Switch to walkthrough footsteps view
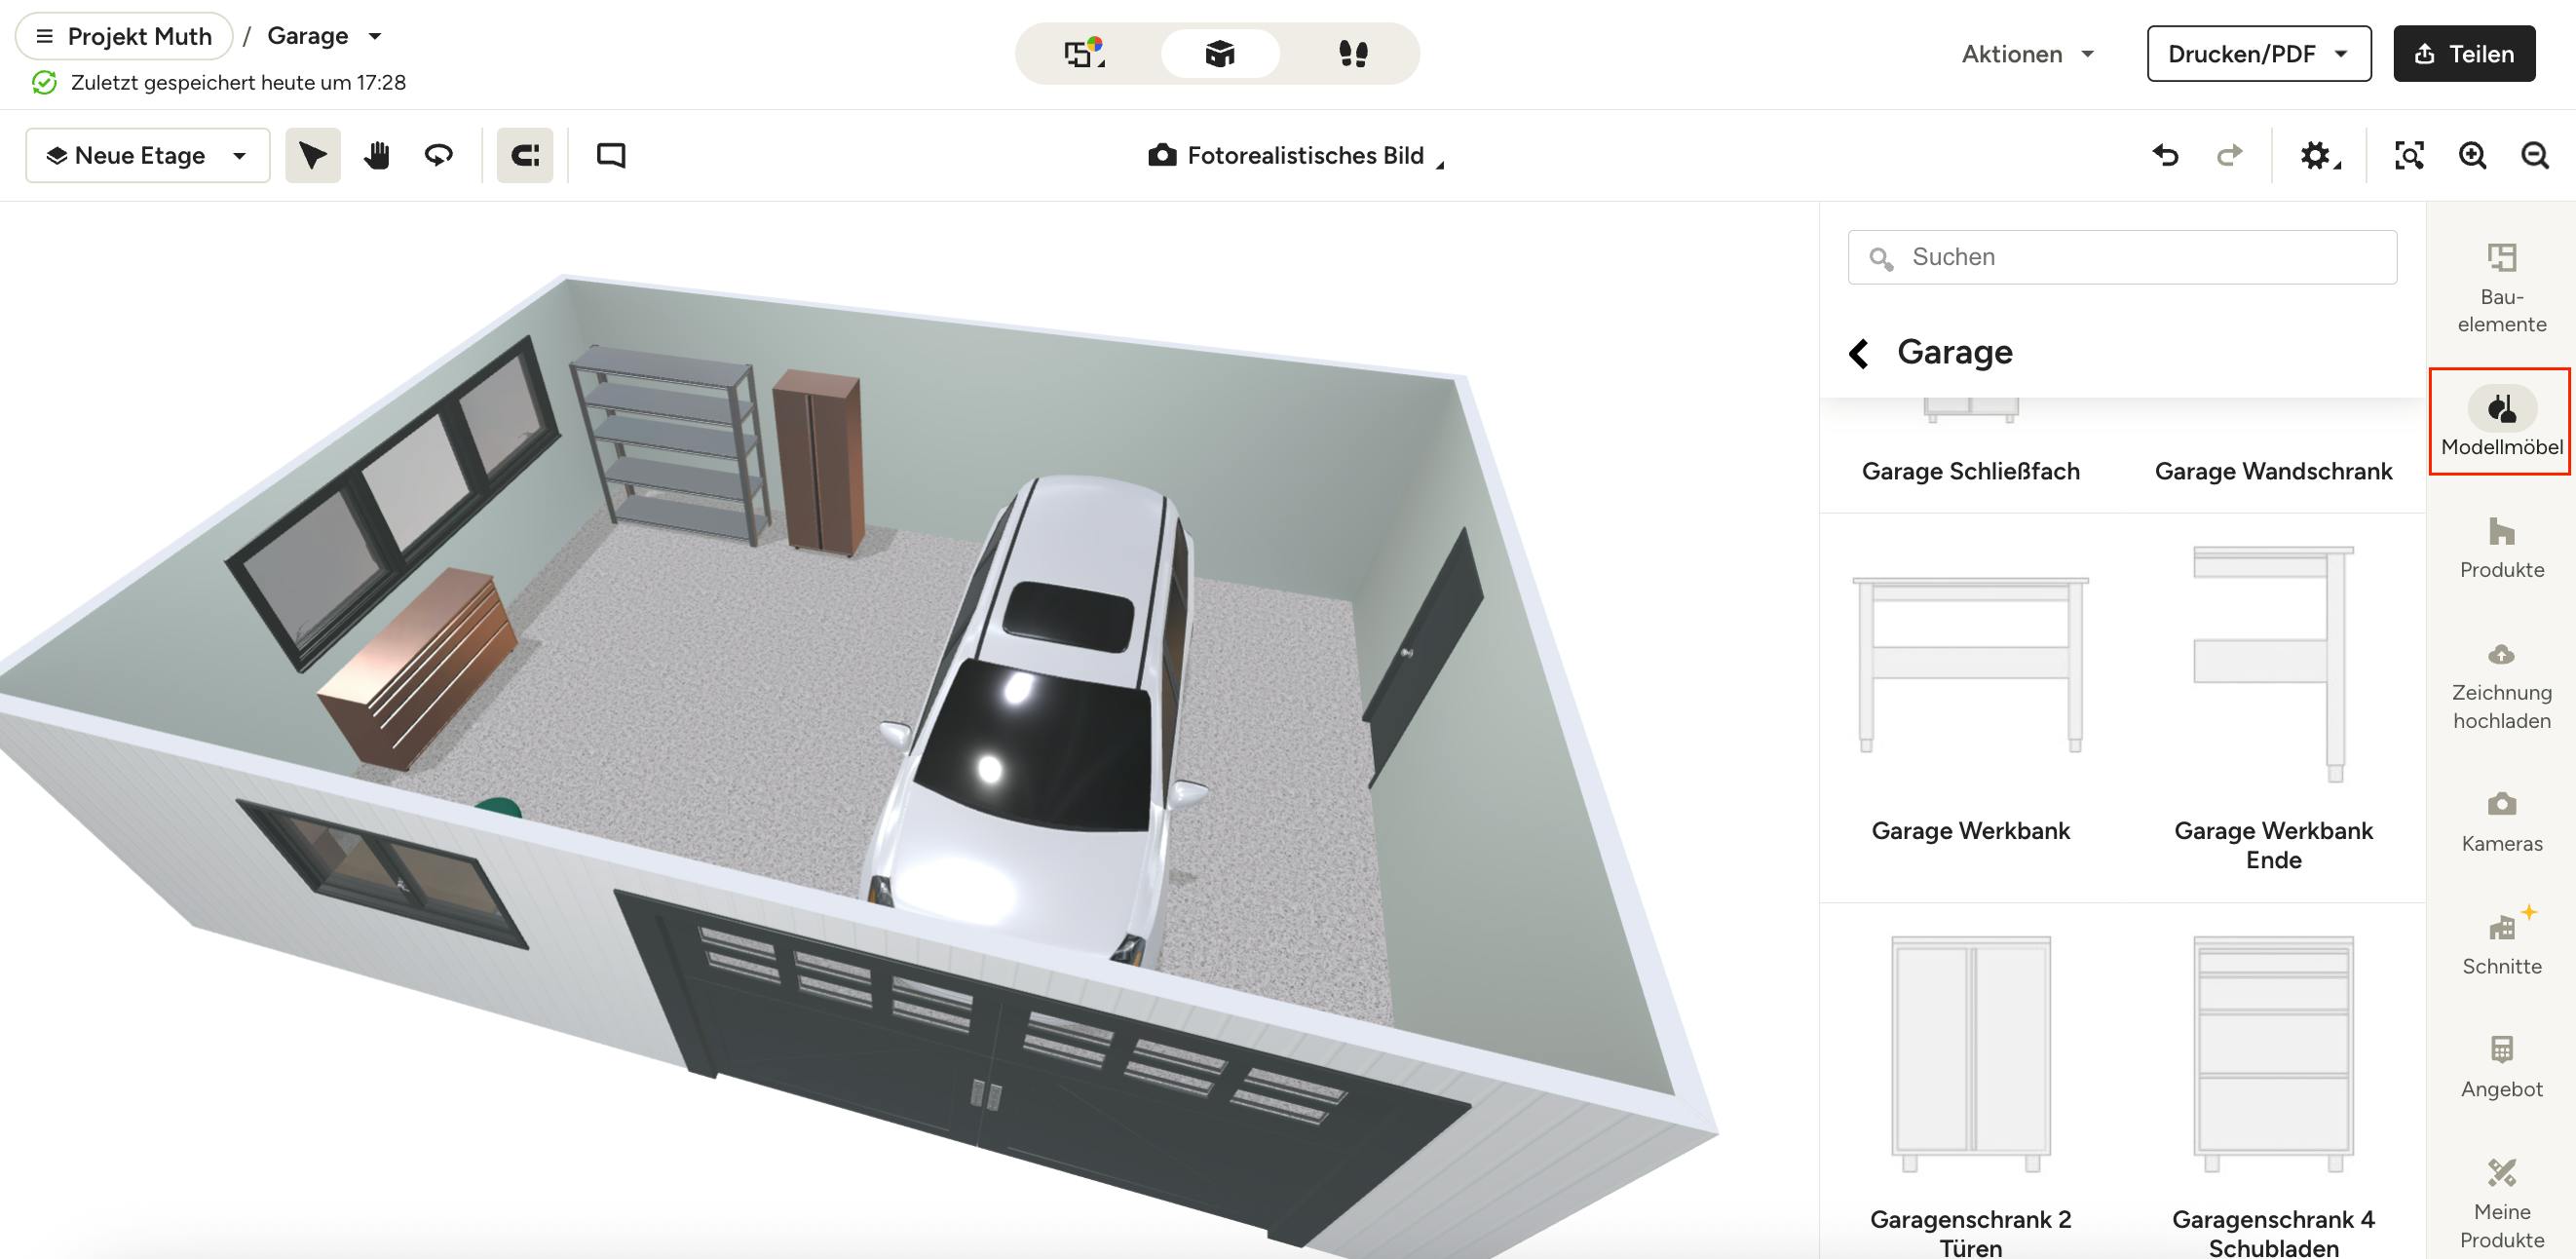The width and height of the screenshot is (2576, 1259). (x=1353, y=53)
